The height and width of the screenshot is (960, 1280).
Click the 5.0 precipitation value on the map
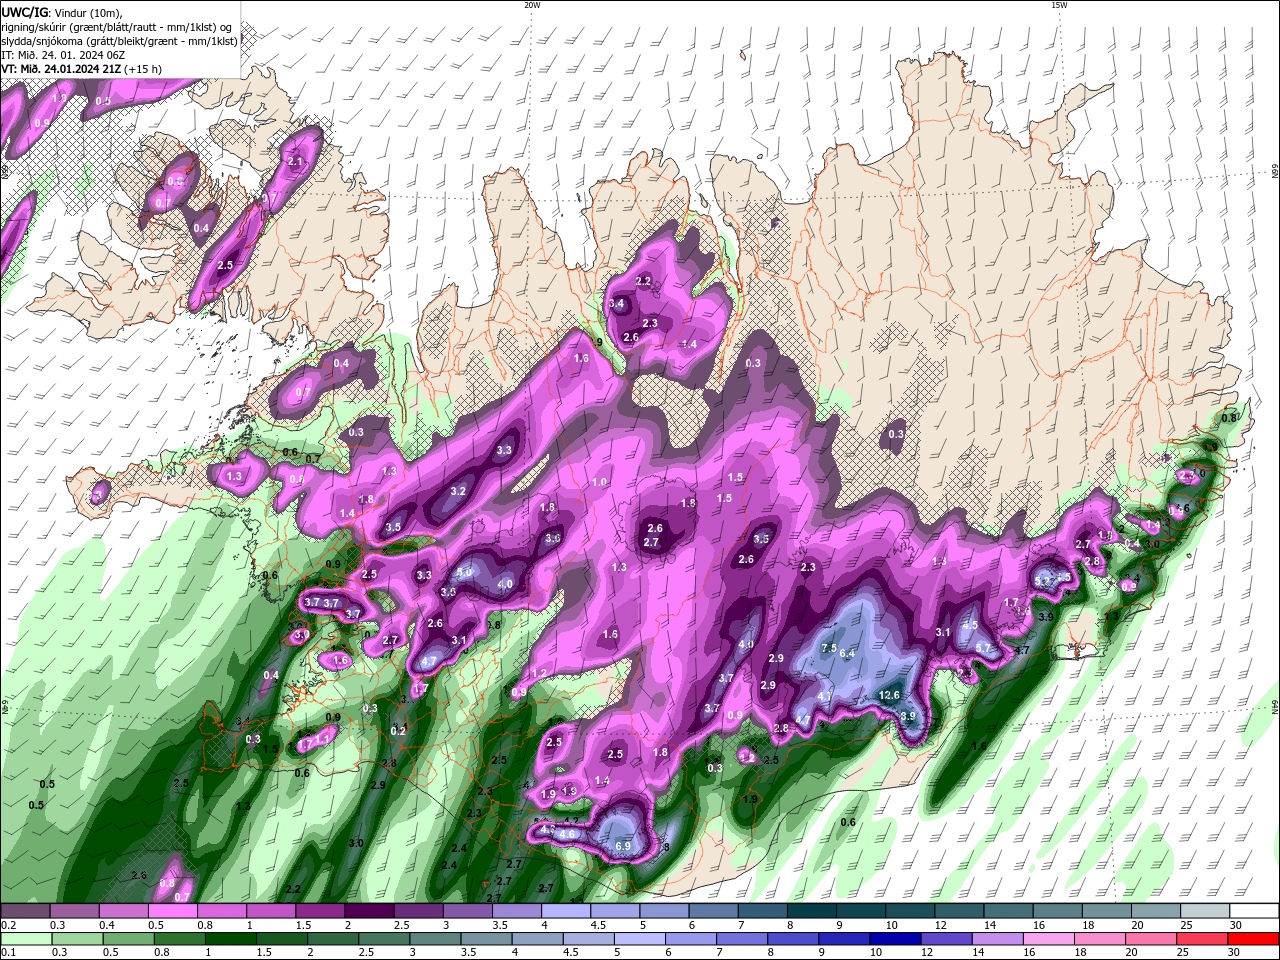[464, 573]
